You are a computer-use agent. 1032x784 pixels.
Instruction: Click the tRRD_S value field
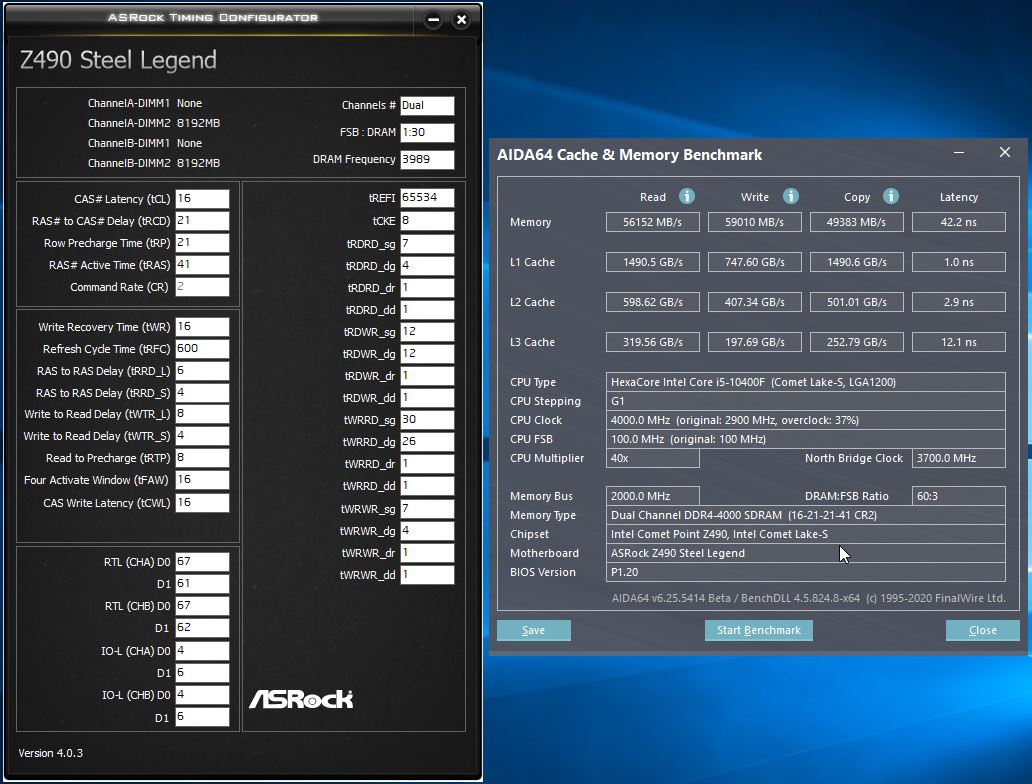(x=202, y=393)
